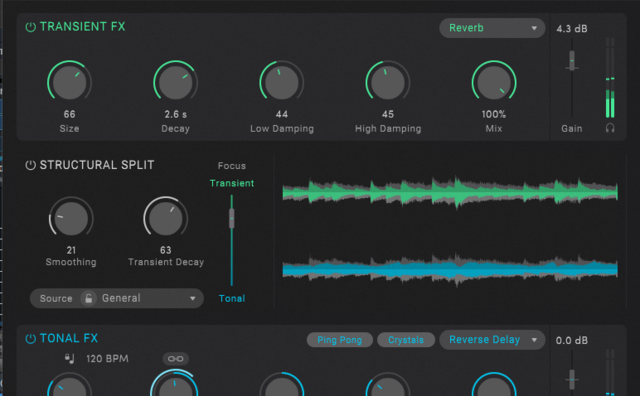The image size is (640, 396).
Task: Click the Size knob
Action: click(69, 82)
